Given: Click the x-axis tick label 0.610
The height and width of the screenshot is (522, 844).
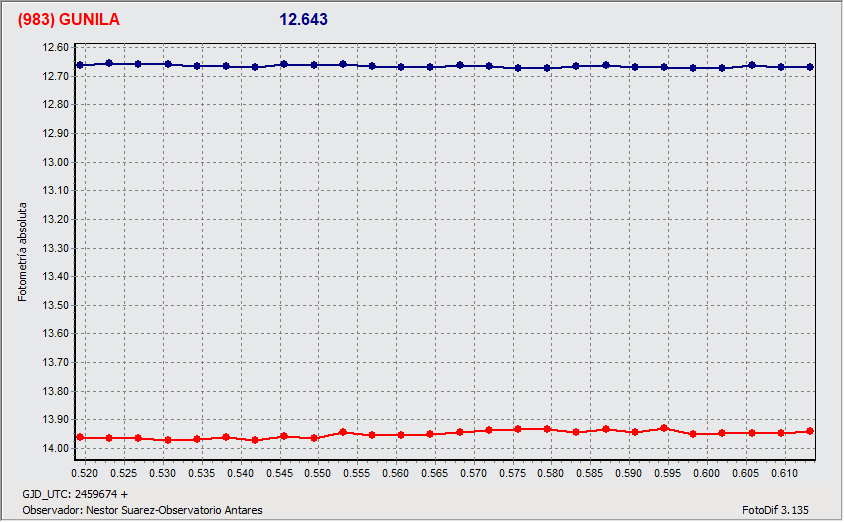Looking at the screenshot, I should pyautogui.click(x=784, y=473).
